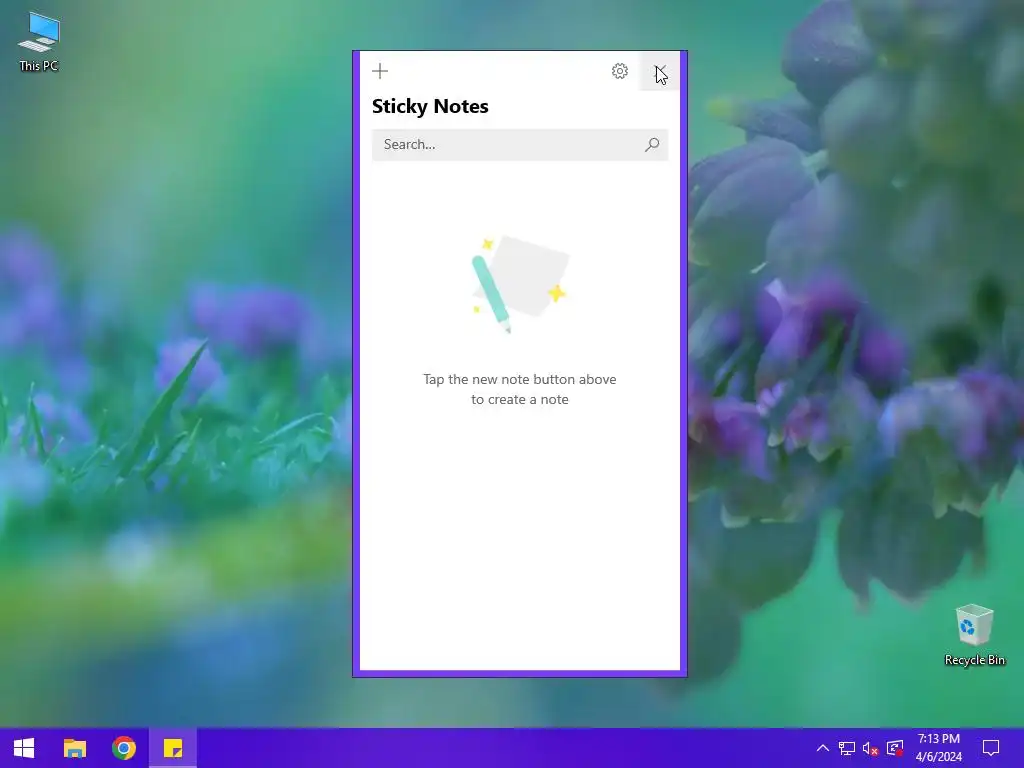The image size is (1024, 768).
Task: Open the clock showing 7:13 PM
Action: click(x=938, y=748)
